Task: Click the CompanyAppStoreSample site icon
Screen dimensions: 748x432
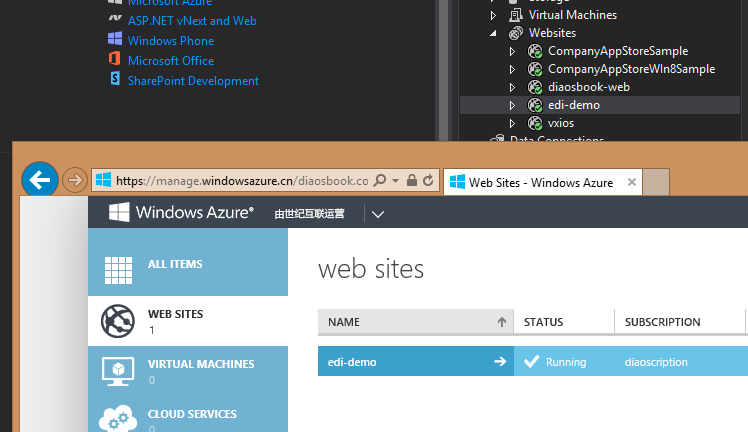Action: click(535, 51)
